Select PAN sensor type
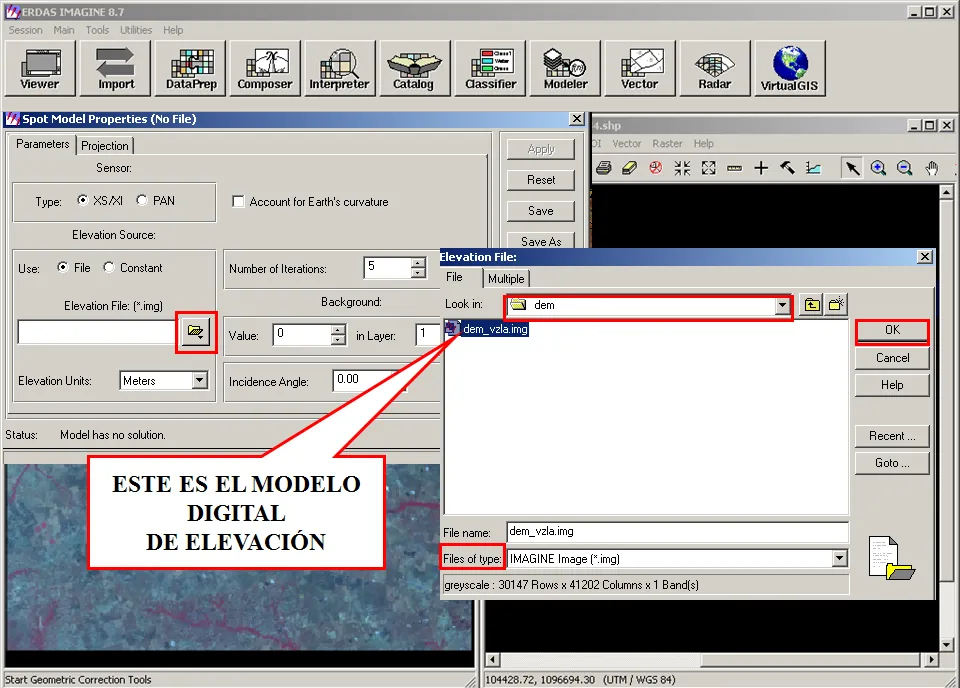The width and height of the screenshot is (960, 688). pyautogui.click(x=142, y=200)
